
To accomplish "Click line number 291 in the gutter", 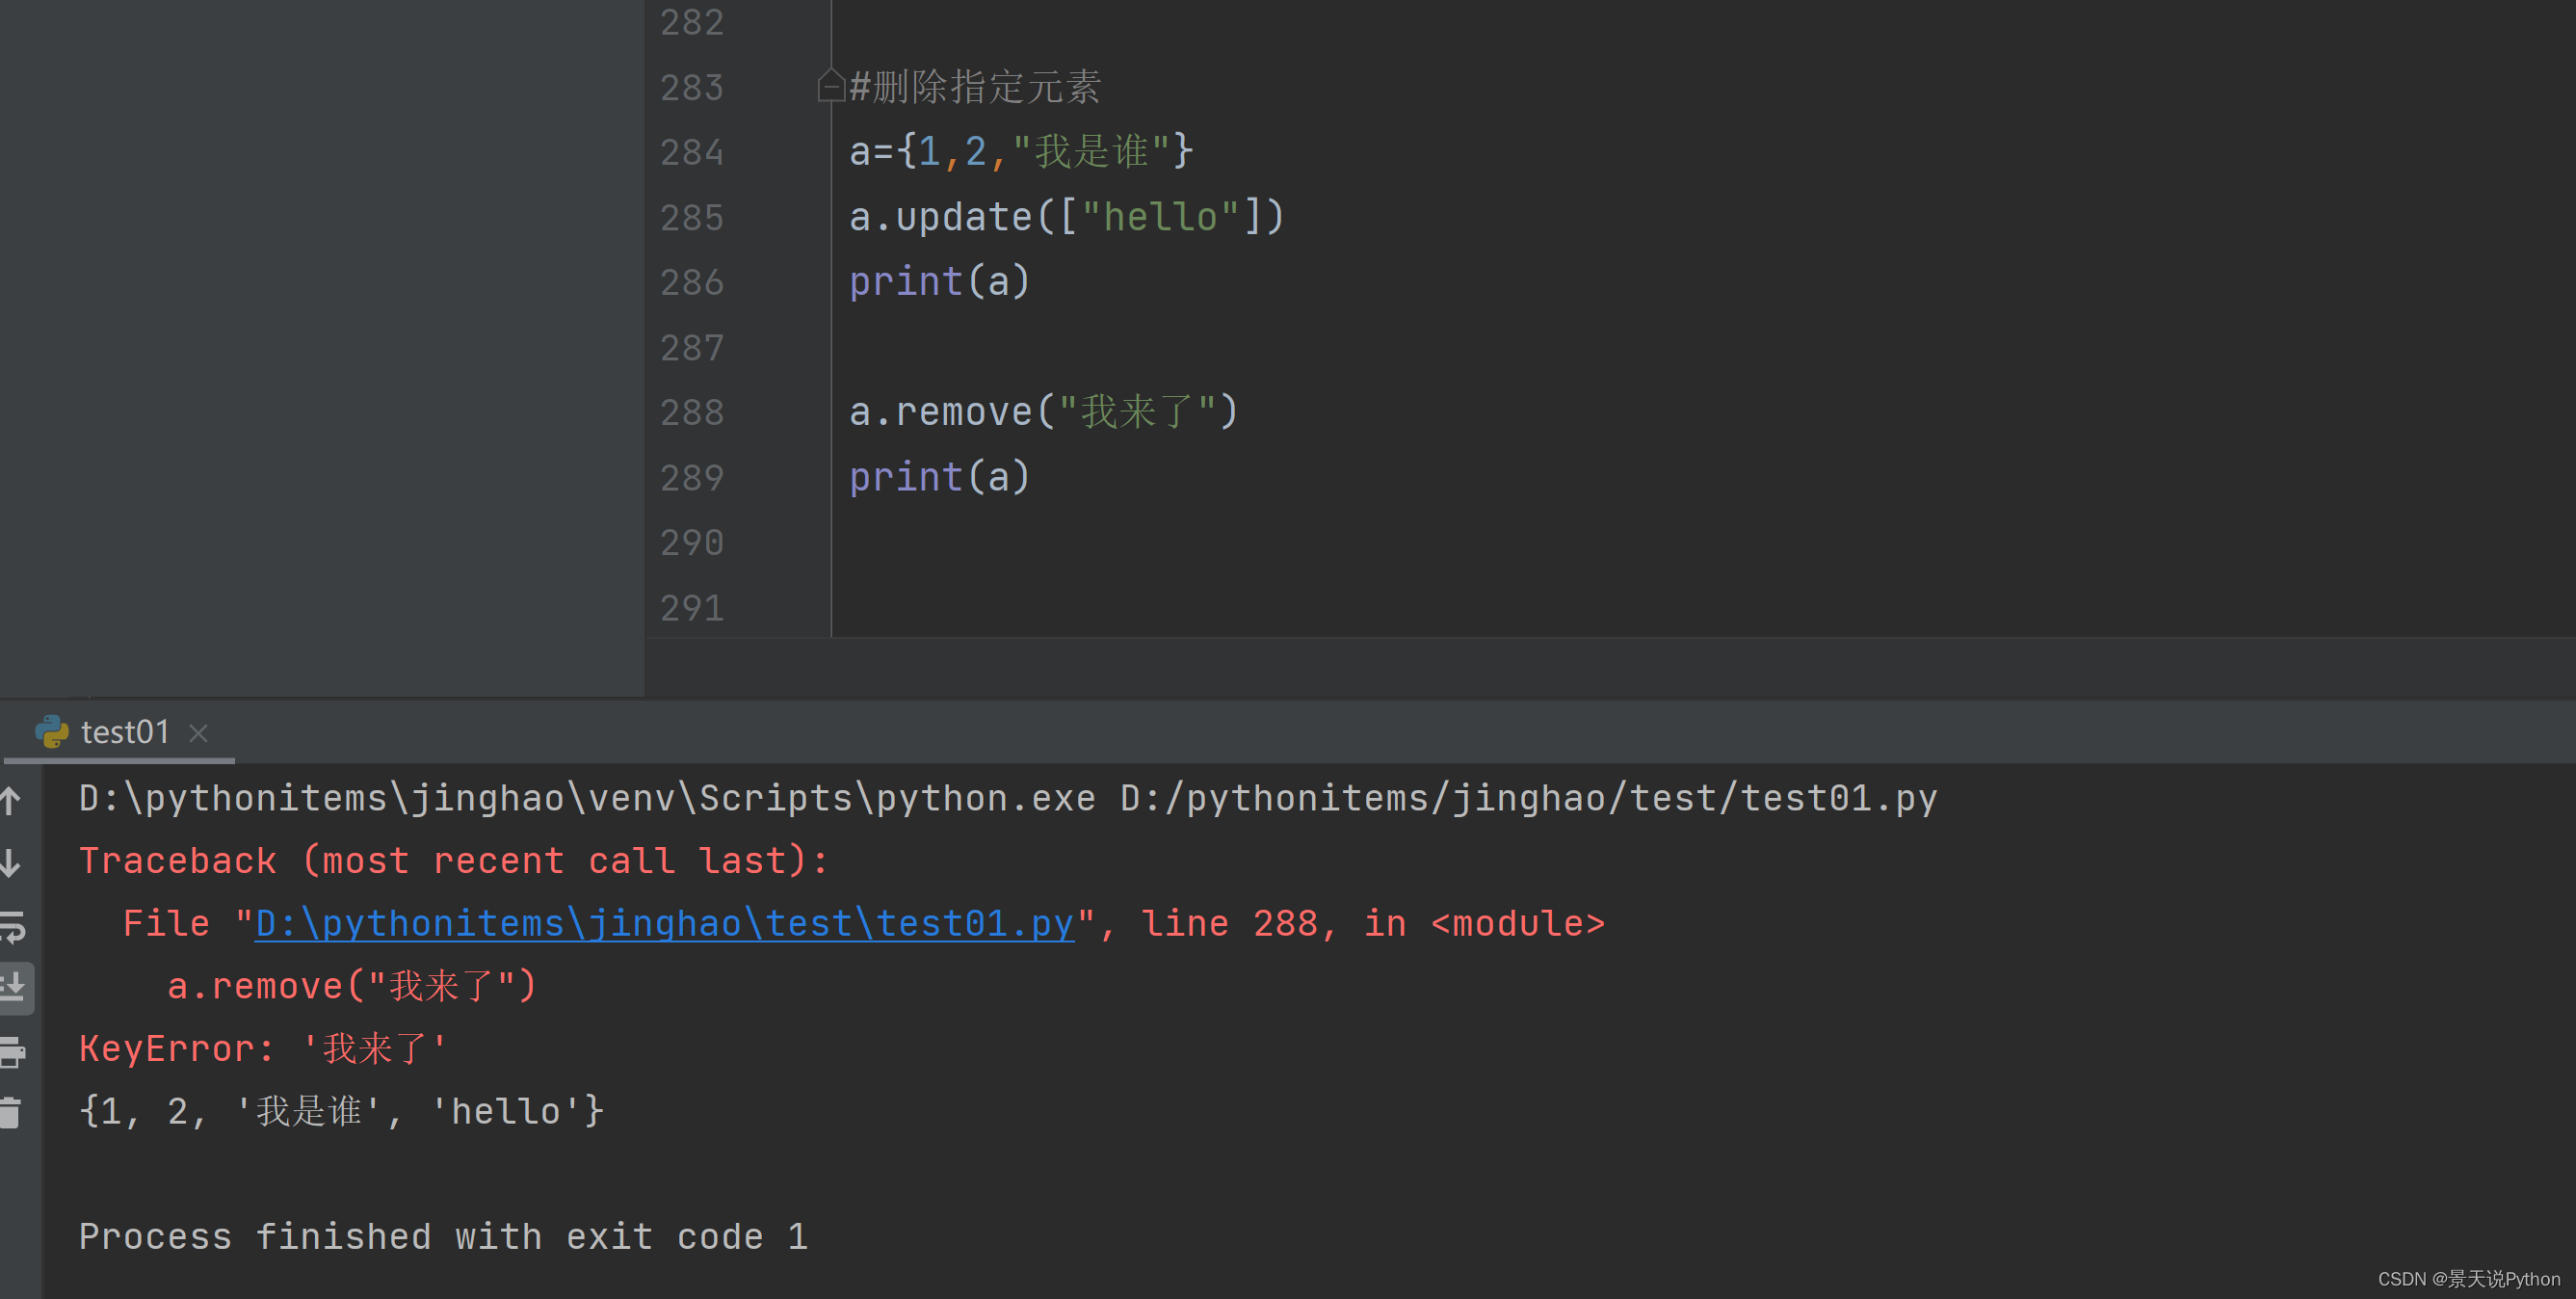I will 692,608.
